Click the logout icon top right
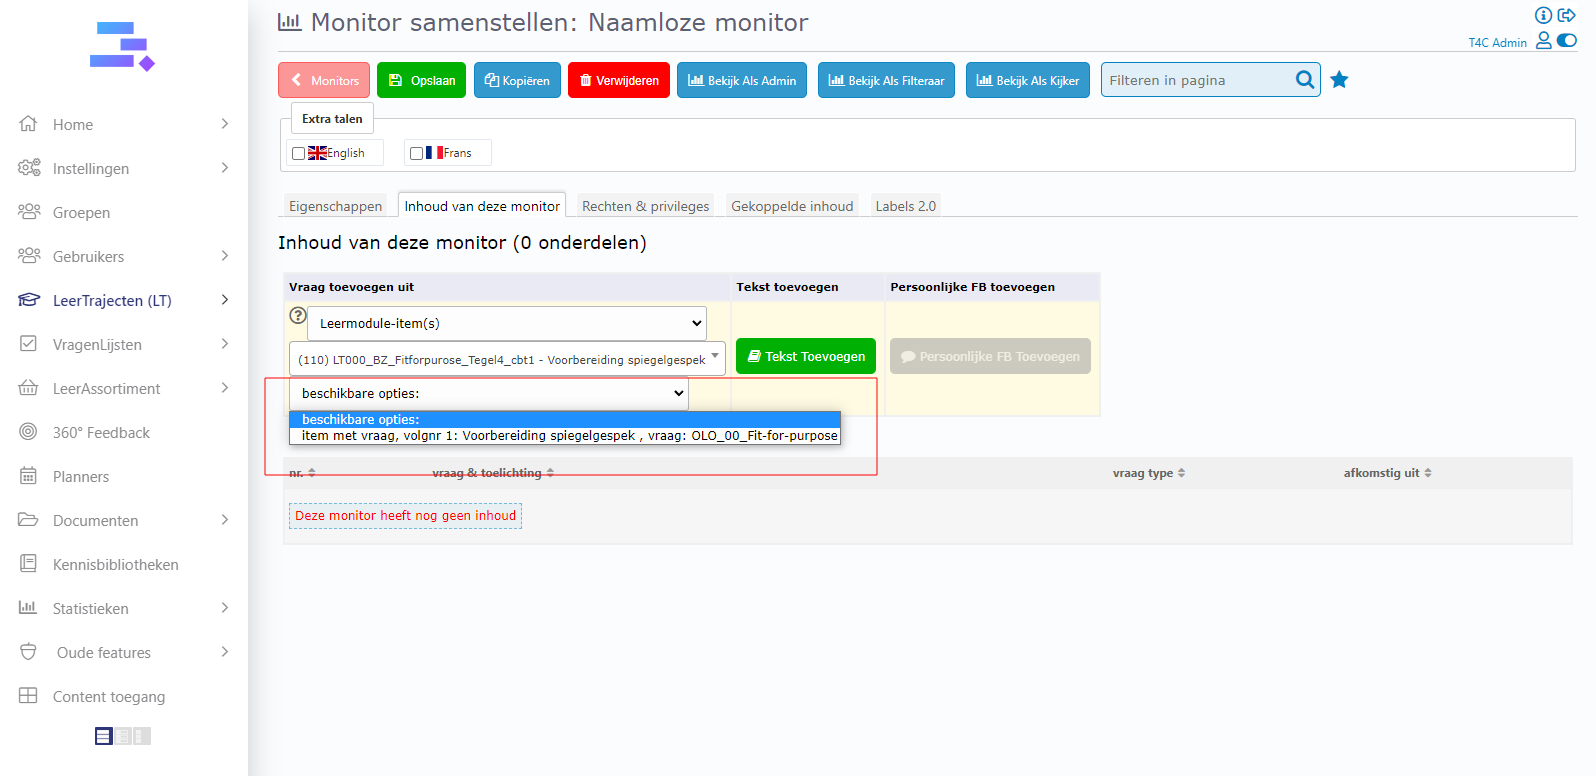 pos(1567,15)
